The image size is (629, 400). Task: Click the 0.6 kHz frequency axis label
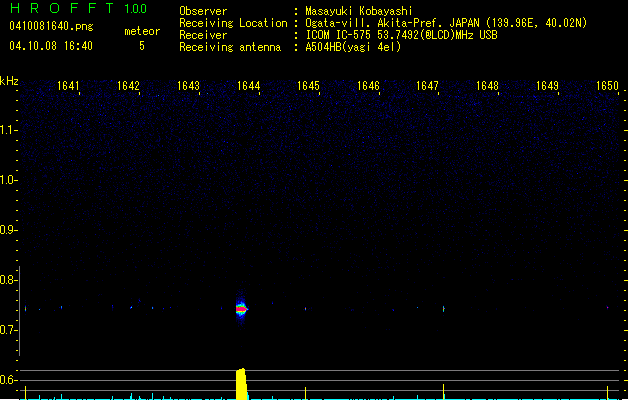pyautogui.click(x=8, y=380)
